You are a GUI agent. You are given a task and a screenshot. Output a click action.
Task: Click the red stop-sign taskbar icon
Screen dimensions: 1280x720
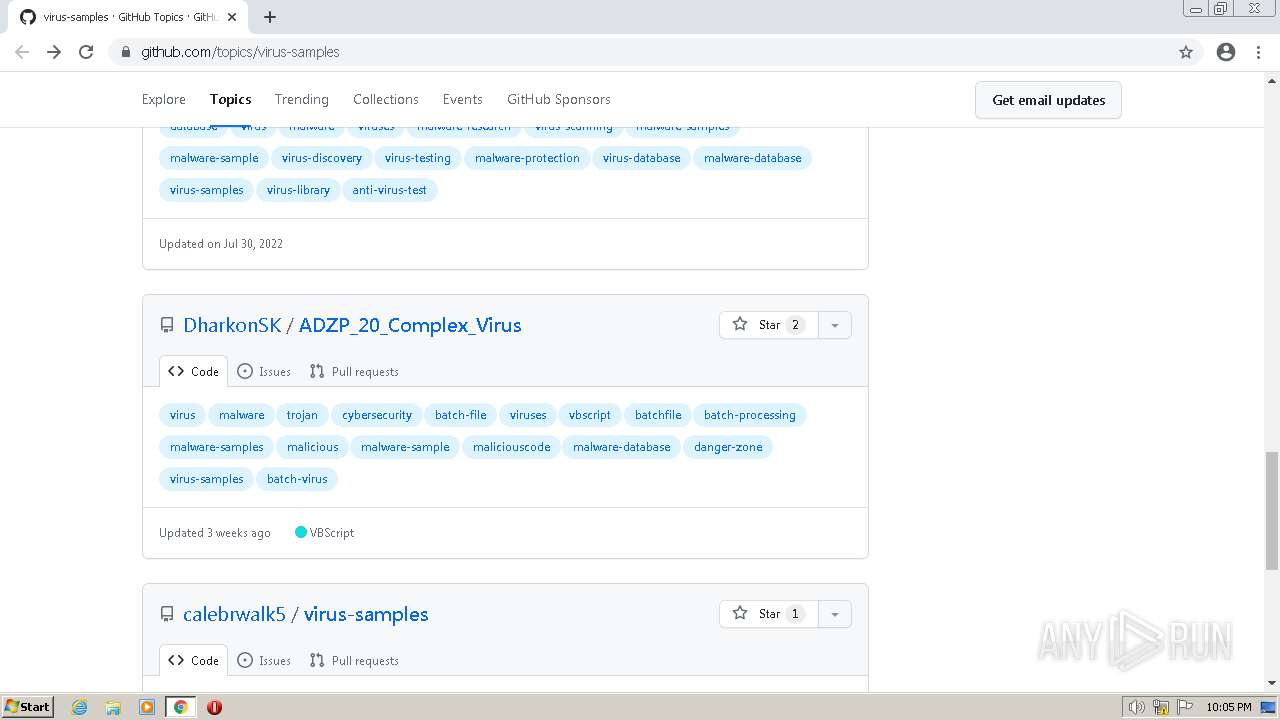[214, 707]
